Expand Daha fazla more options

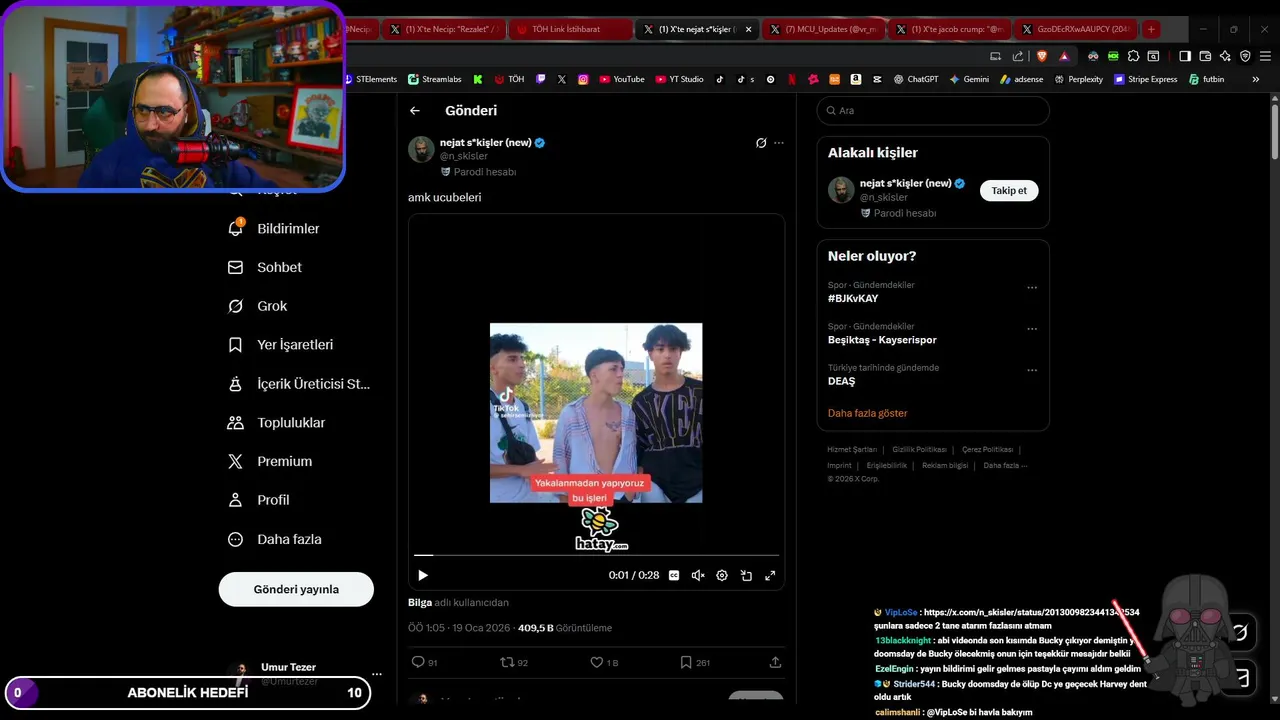(x=275, y=539)
